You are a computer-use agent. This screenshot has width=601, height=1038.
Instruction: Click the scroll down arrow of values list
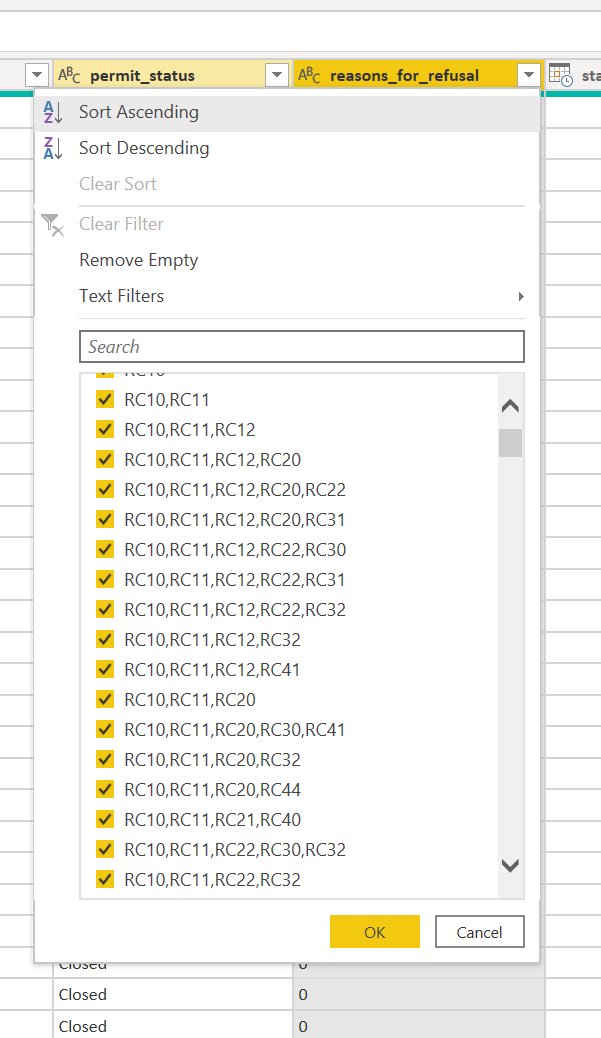coord(510,865)
